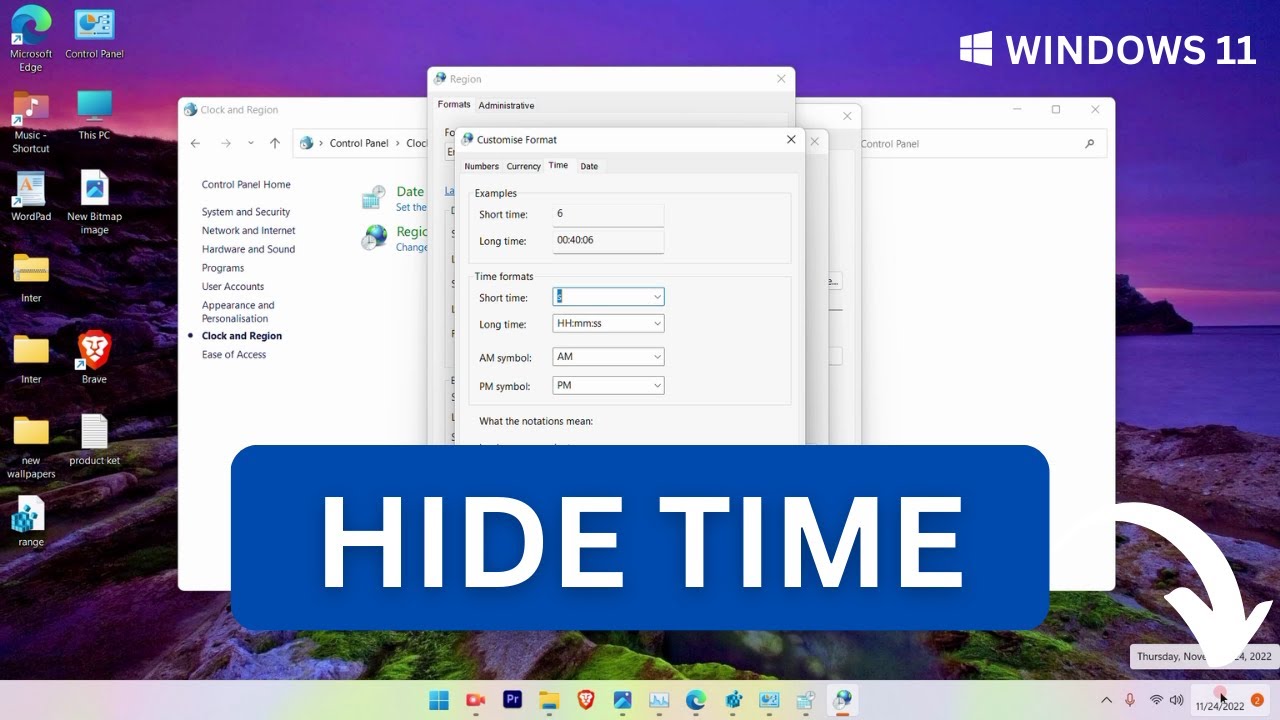1280x720 pixels.
Task: Select the Brave browser desktop icon
Action: (x=94, y=358)
